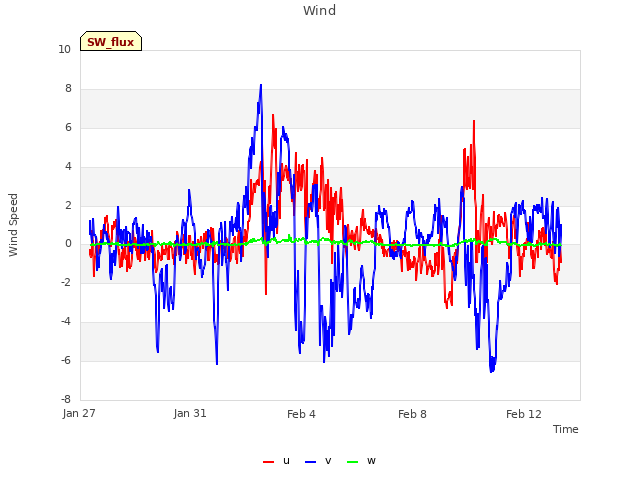Click the Jan 27 x-axis label
Image resolution: width=640 pixels, height=480 pixels.
79,413
